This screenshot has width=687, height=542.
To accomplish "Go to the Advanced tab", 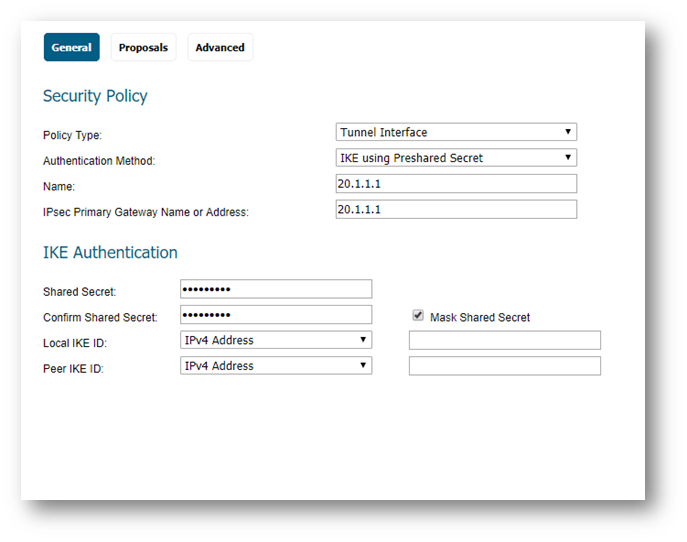I will [x=220, y=47].
